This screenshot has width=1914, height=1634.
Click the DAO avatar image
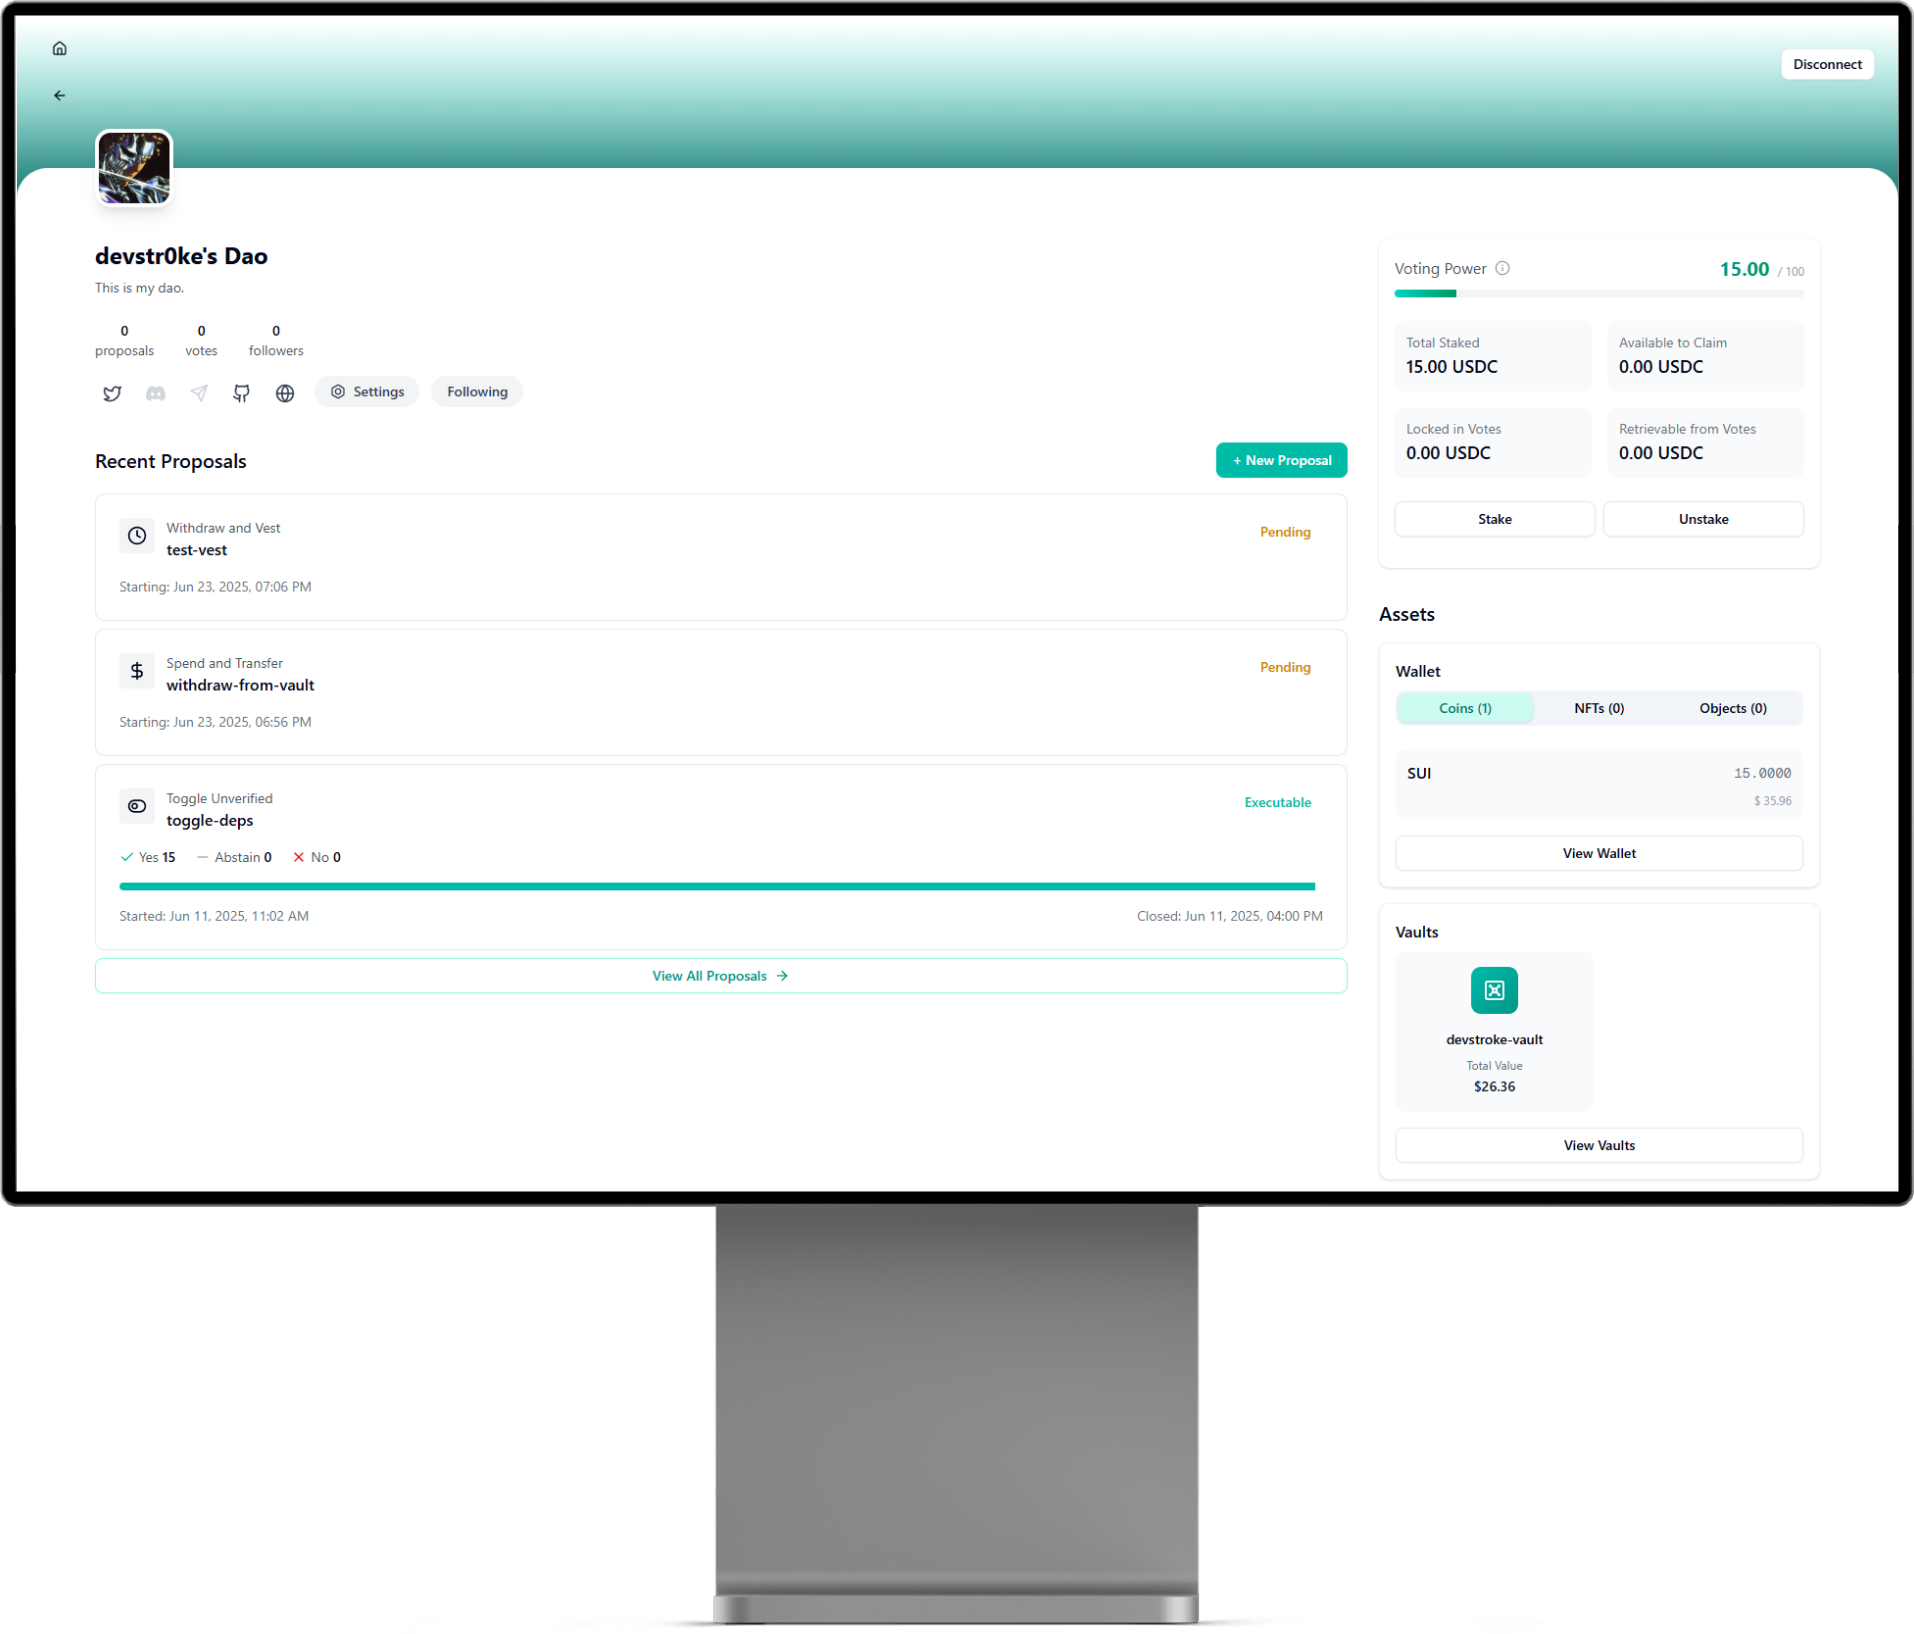134,168
